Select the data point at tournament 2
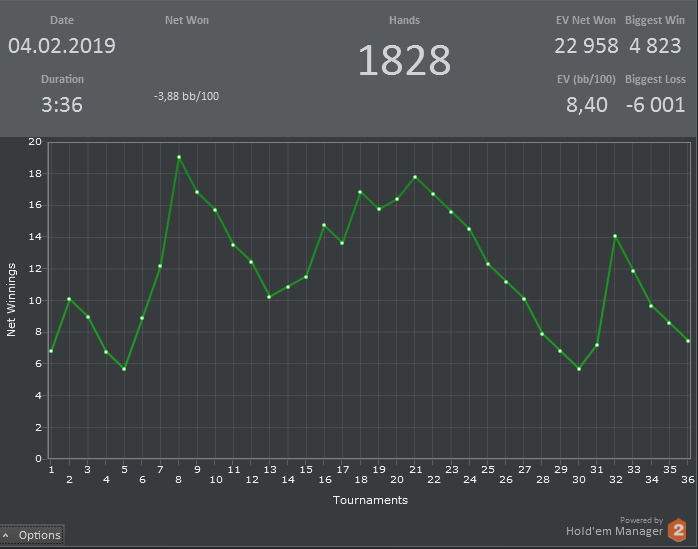698x549 pixels. [x=69, y=299]
